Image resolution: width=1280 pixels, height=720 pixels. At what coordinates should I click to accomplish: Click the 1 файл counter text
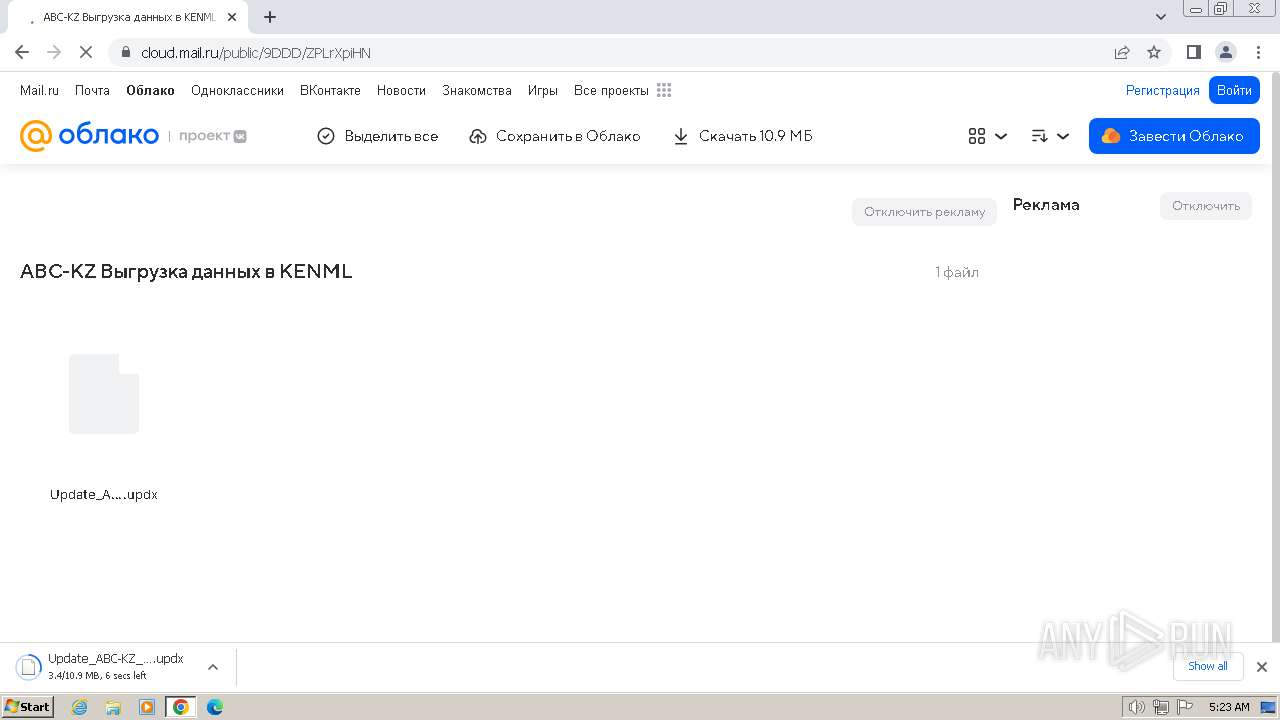(957, 272)
